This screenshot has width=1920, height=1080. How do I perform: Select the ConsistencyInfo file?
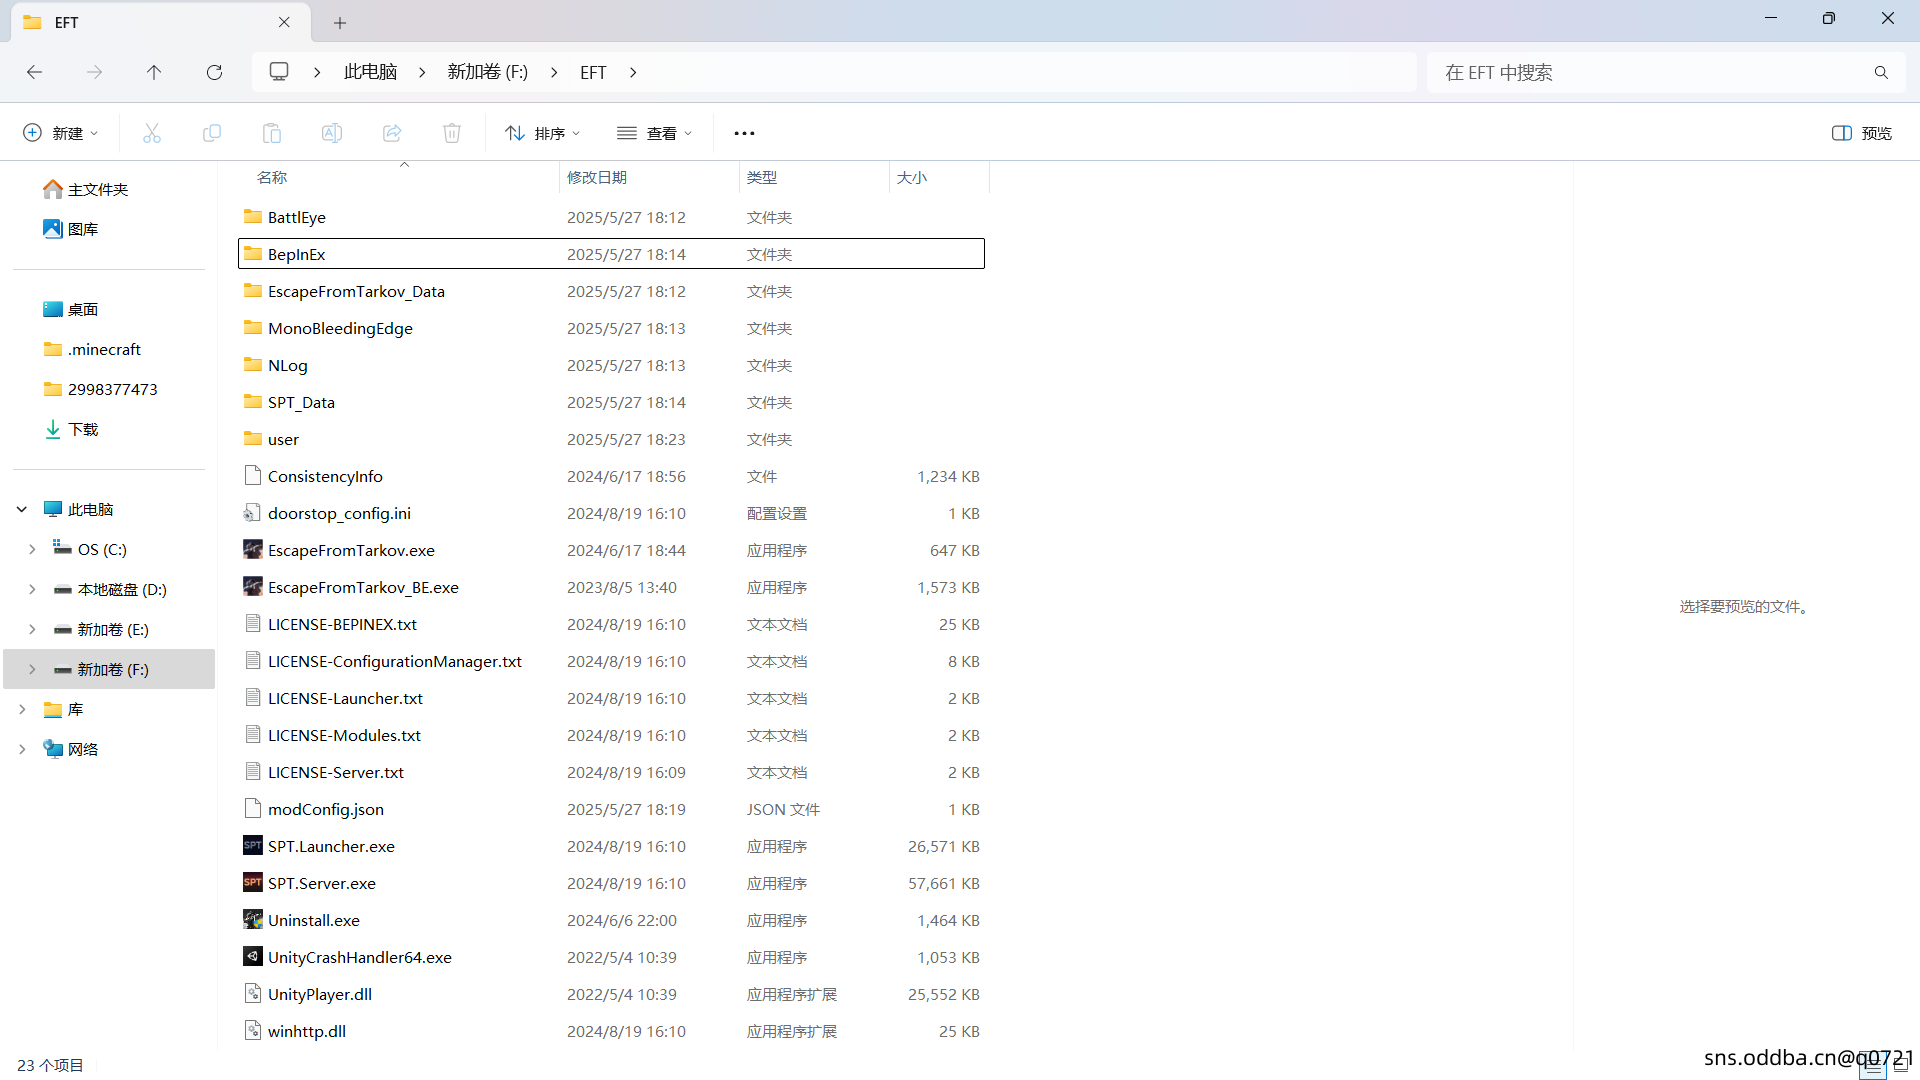click(x=611, y=476)
